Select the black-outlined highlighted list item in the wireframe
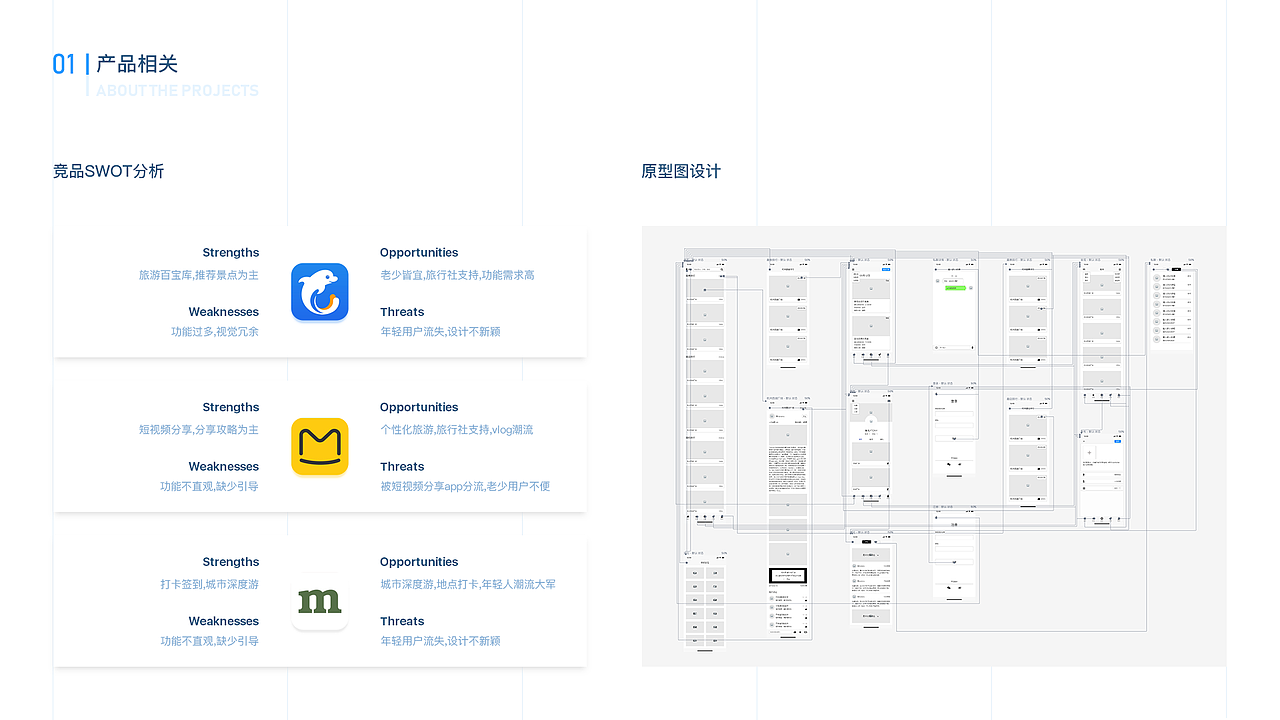 click(787, 576)
